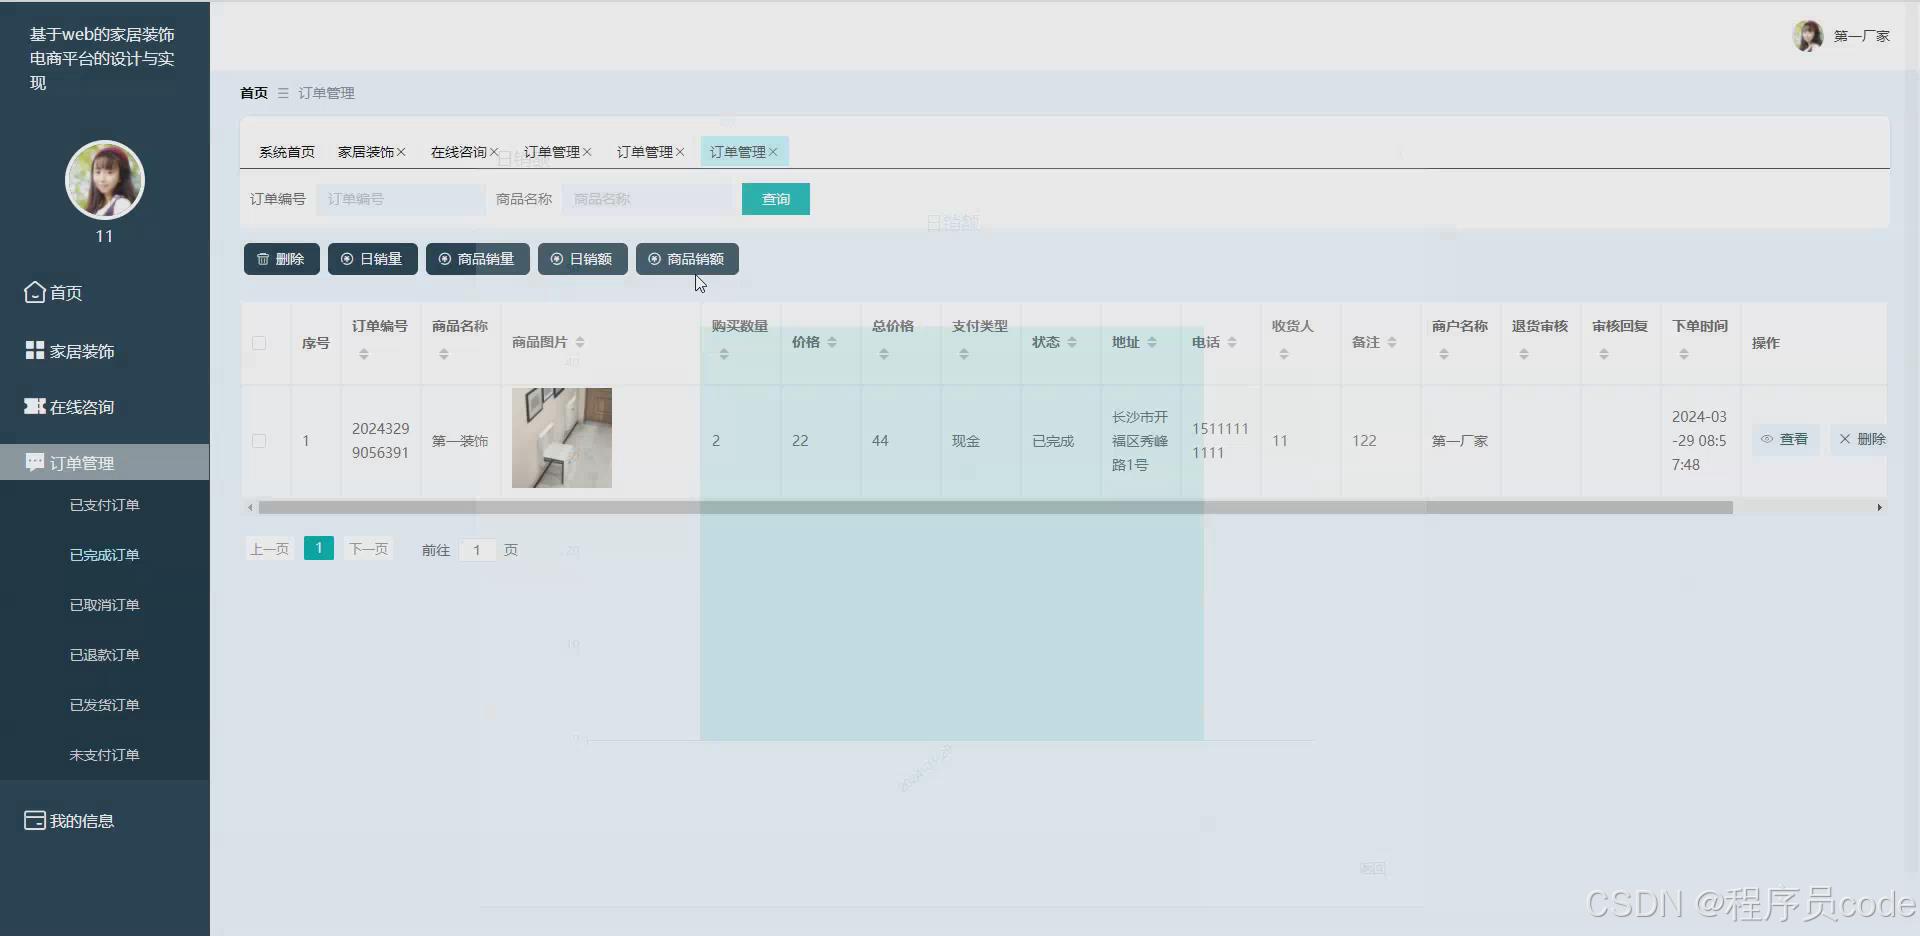Open the product image thumbnail
Image resolution: width=1920 pixels, height=936 pixels.
tap(562, 438)
